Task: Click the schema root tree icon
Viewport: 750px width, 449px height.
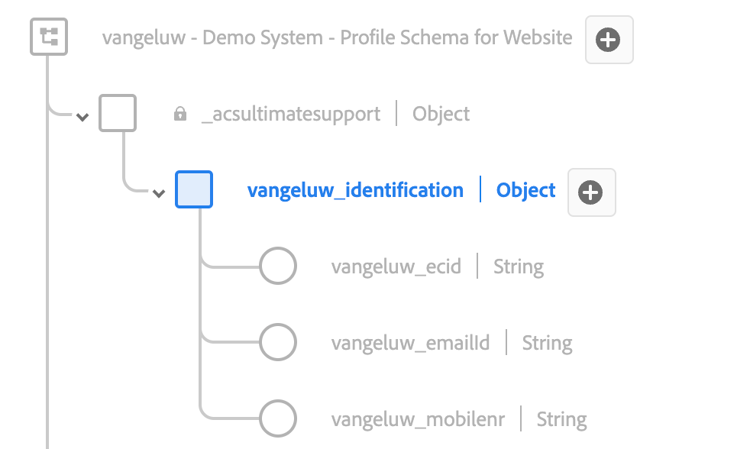Action: pos(48,38)
